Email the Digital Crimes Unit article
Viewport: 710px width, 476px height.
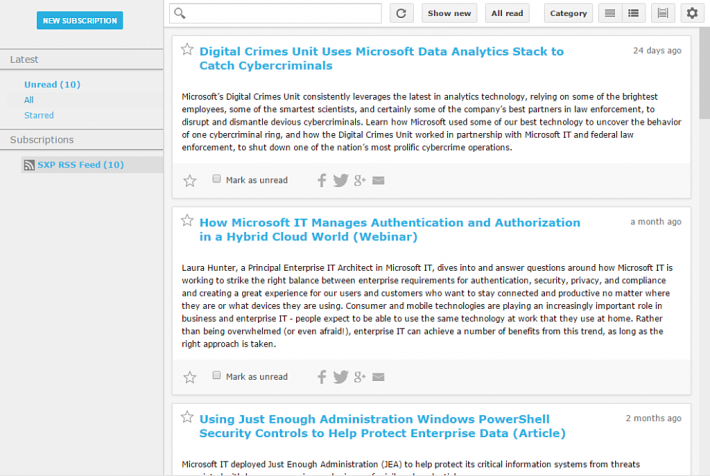point(379,181)
